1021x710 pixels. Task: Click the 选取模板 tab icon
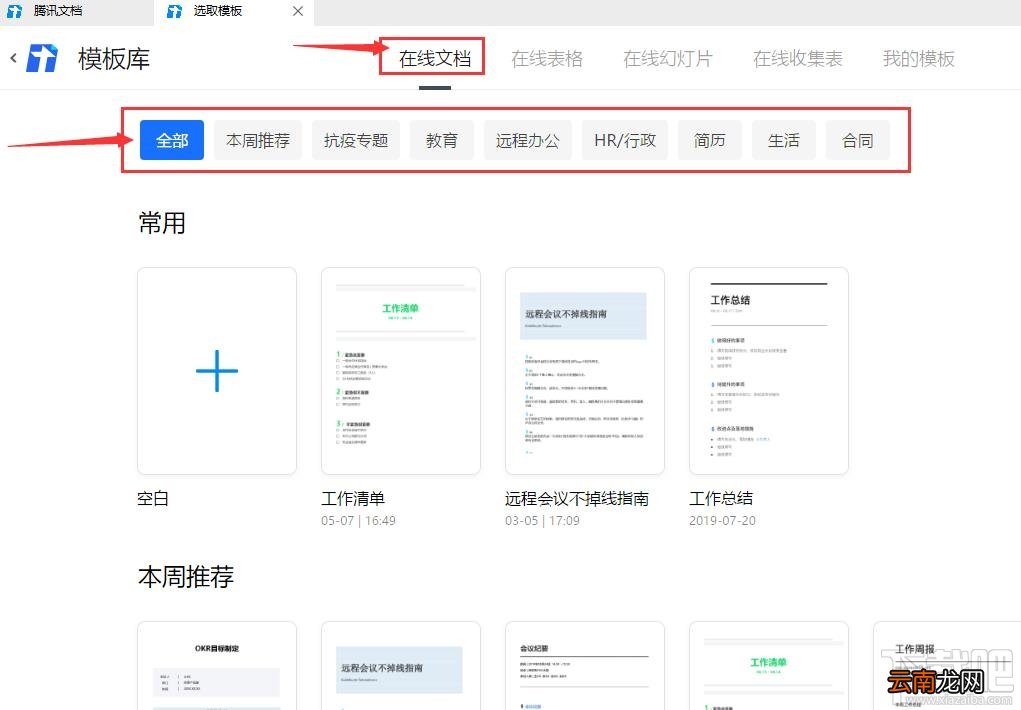(x=174, y=11)
